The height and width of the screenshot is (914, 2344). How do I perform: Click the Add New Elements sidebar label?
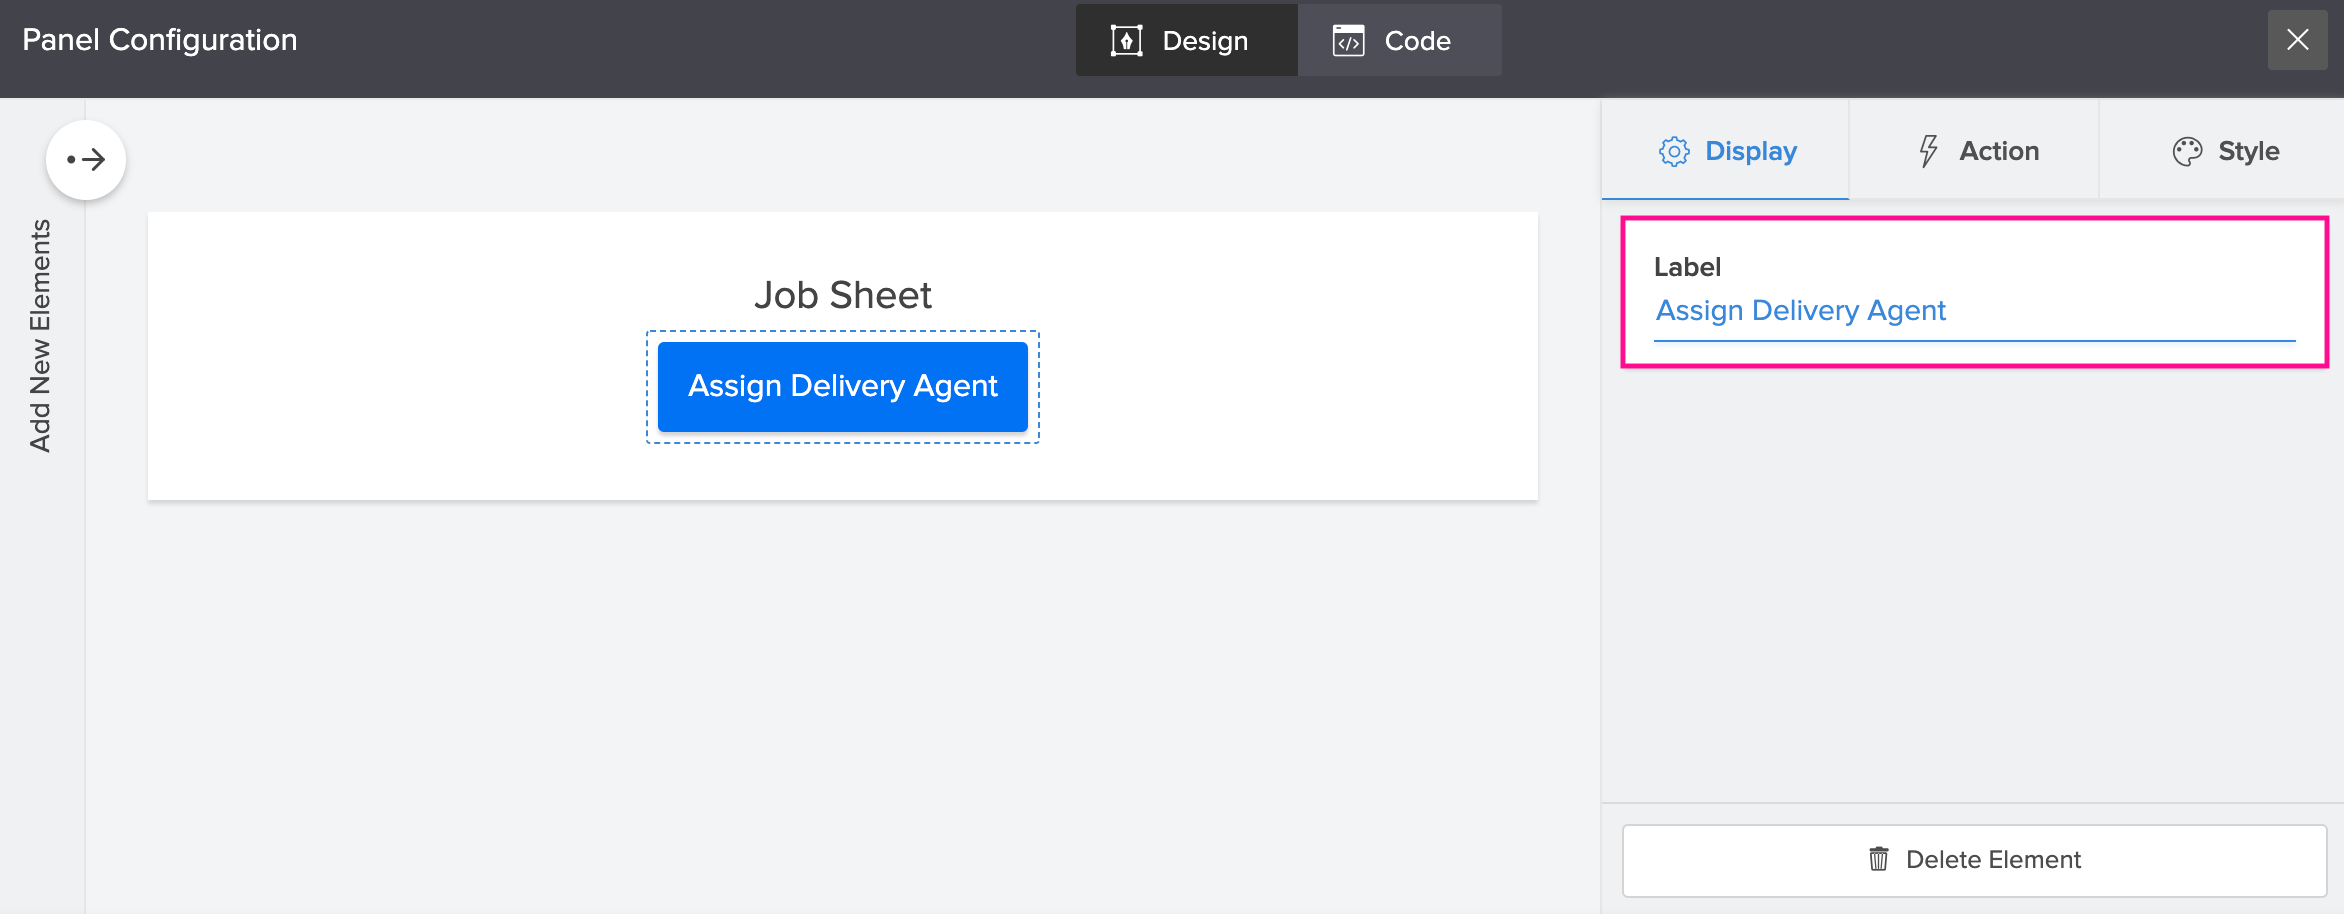[x=40, y=336]
